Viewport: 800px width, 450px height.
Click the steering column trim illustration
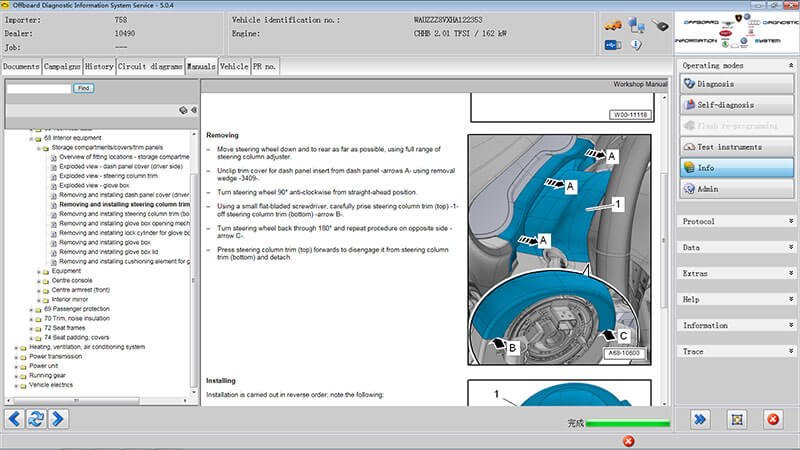pos(560,250)
